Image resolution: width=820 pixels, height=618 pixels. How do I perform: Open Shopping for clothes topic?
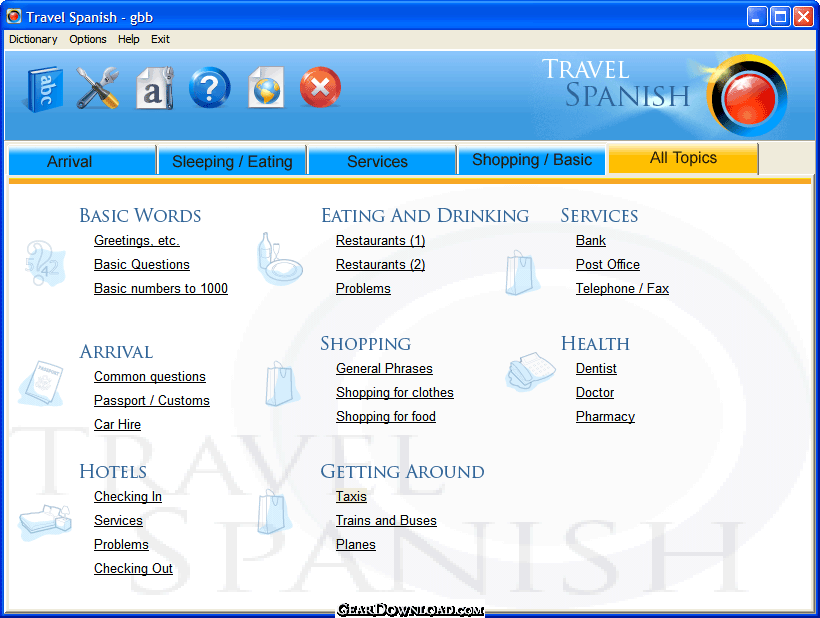point(395,393)
